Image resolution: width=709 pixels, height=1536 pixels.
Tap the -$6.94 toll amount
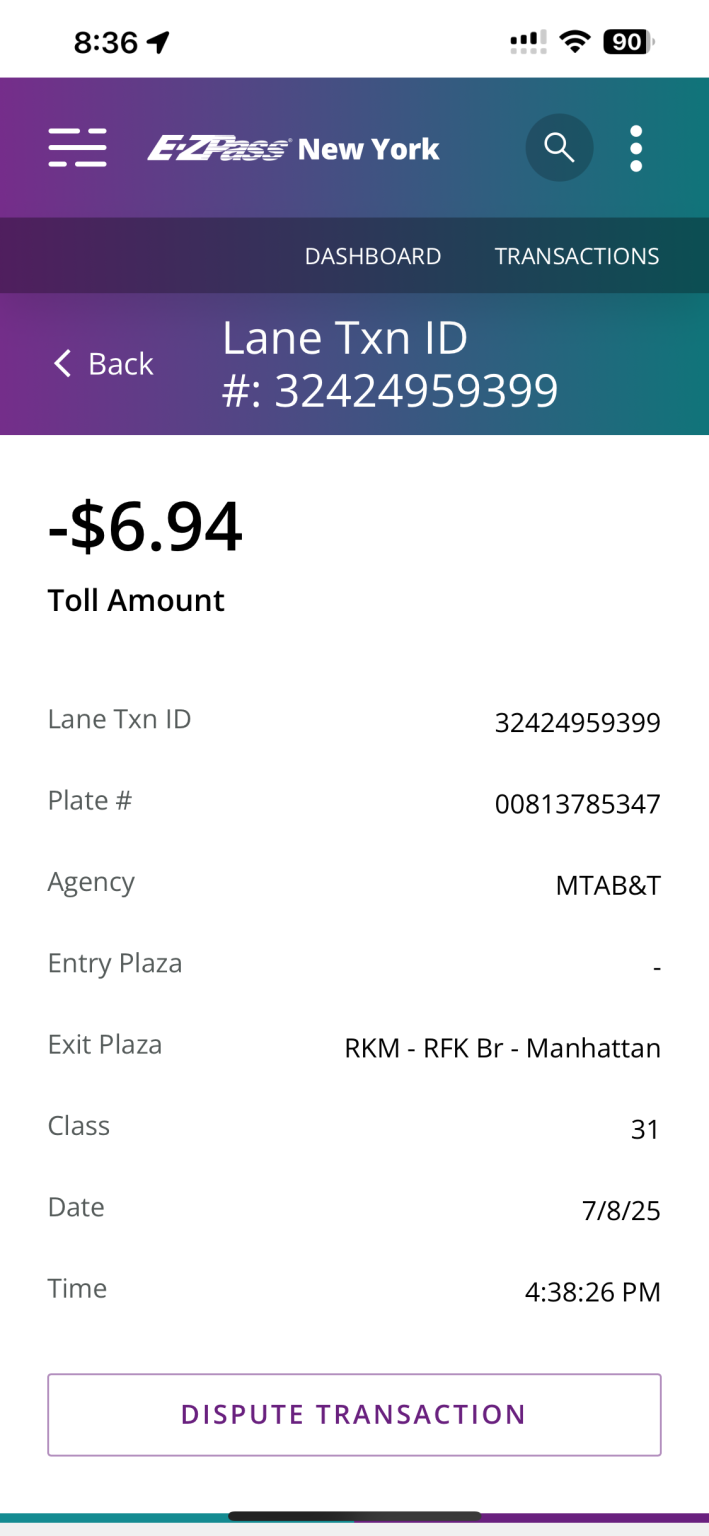(x=145, y=527)
